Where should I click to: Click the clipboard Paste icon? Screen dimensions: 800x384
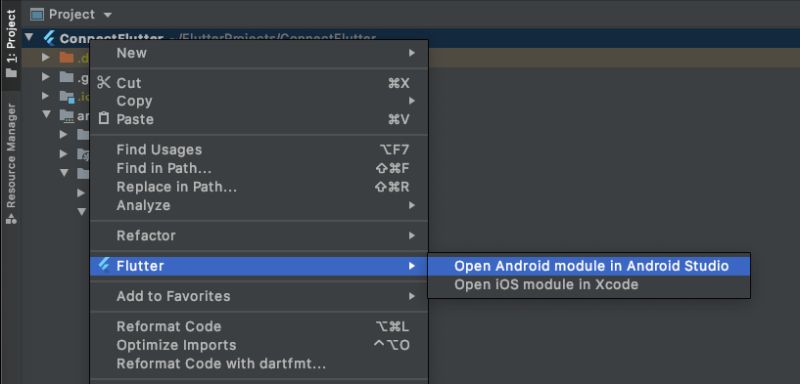[104, 119]
